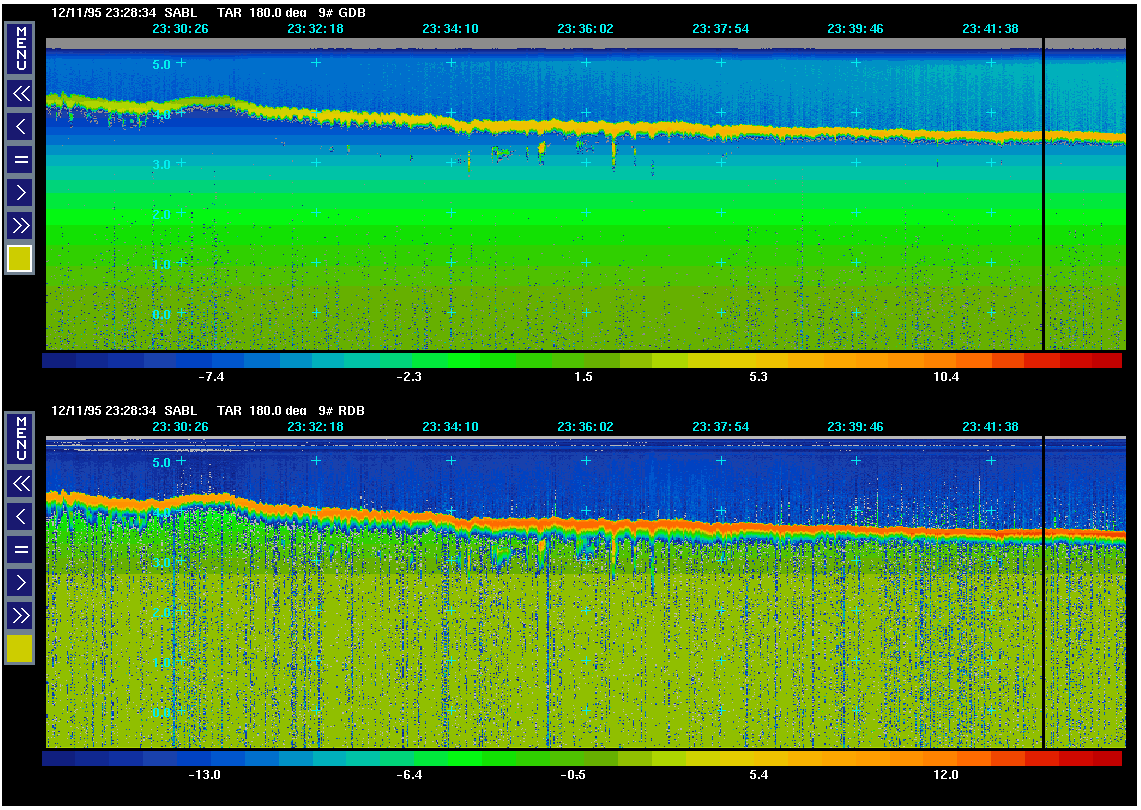Select the 23:41:38 time label in bottom panel
1141x810 pixels.
pos(990,427)
